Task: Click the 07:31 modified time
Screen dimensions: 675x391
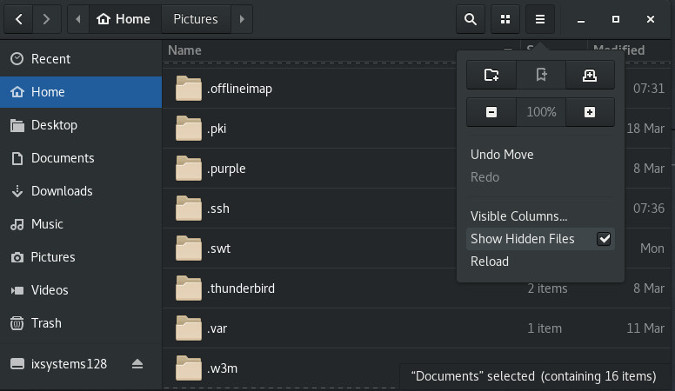Action: point(649,89)
